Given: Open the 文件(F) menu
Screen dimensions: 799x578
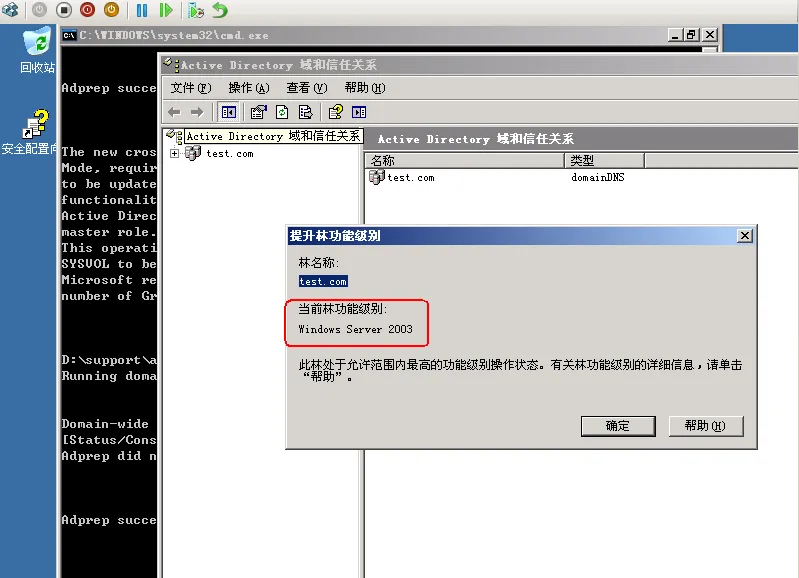Looking at the screenshot, I should (x=191, y=88).
